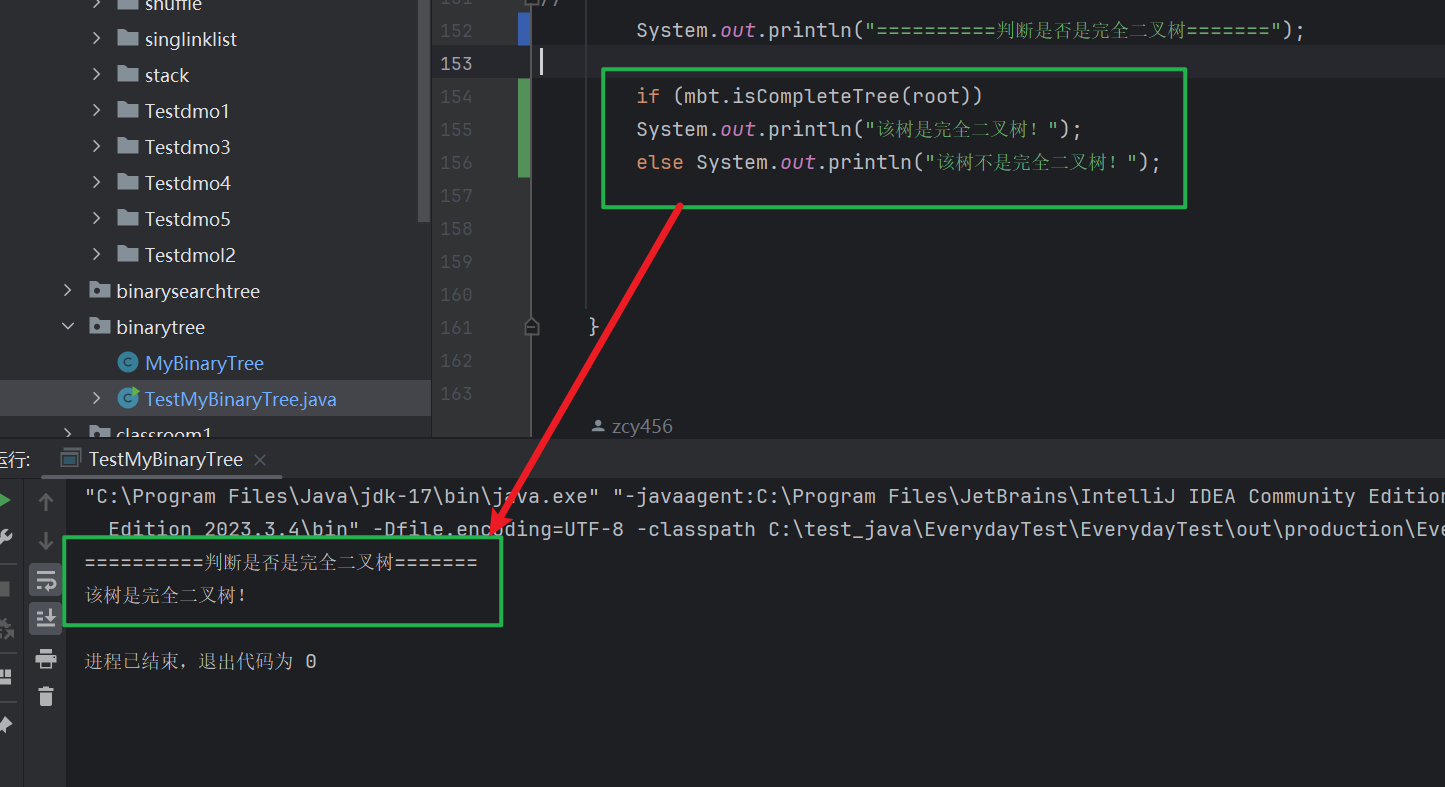Click the up-arrow stack trace icon
1445x787 pixels.
[46, 501]
